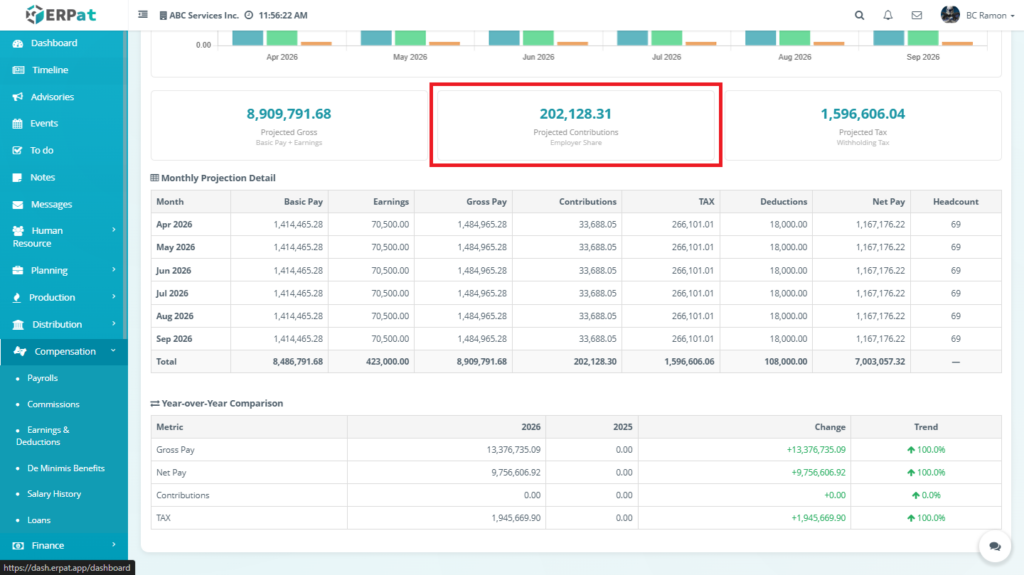Go to De Minimis Benefits page
Image resolution: width=1024 pixels, height=575 pixels.
(x=65, y=468)
